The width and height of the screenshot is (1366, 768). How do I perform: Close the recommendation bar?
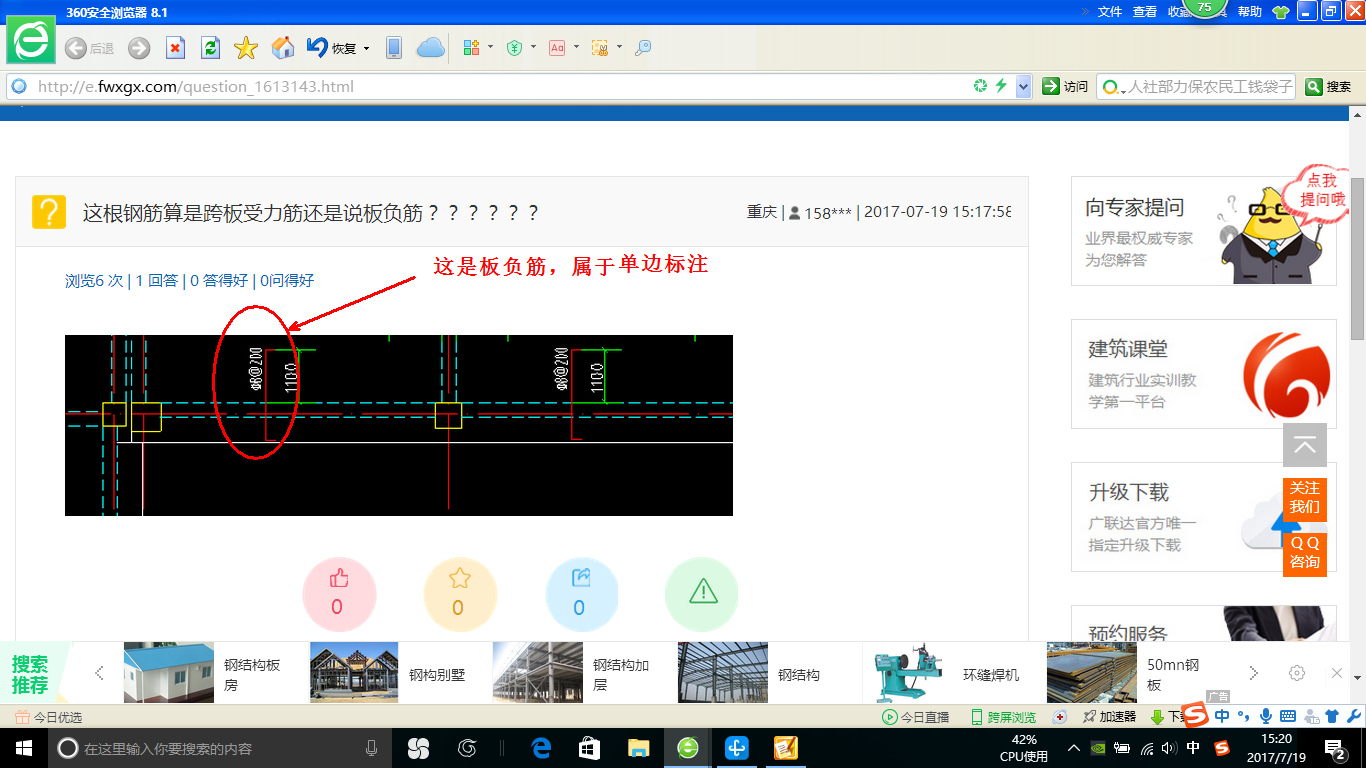1337,673
